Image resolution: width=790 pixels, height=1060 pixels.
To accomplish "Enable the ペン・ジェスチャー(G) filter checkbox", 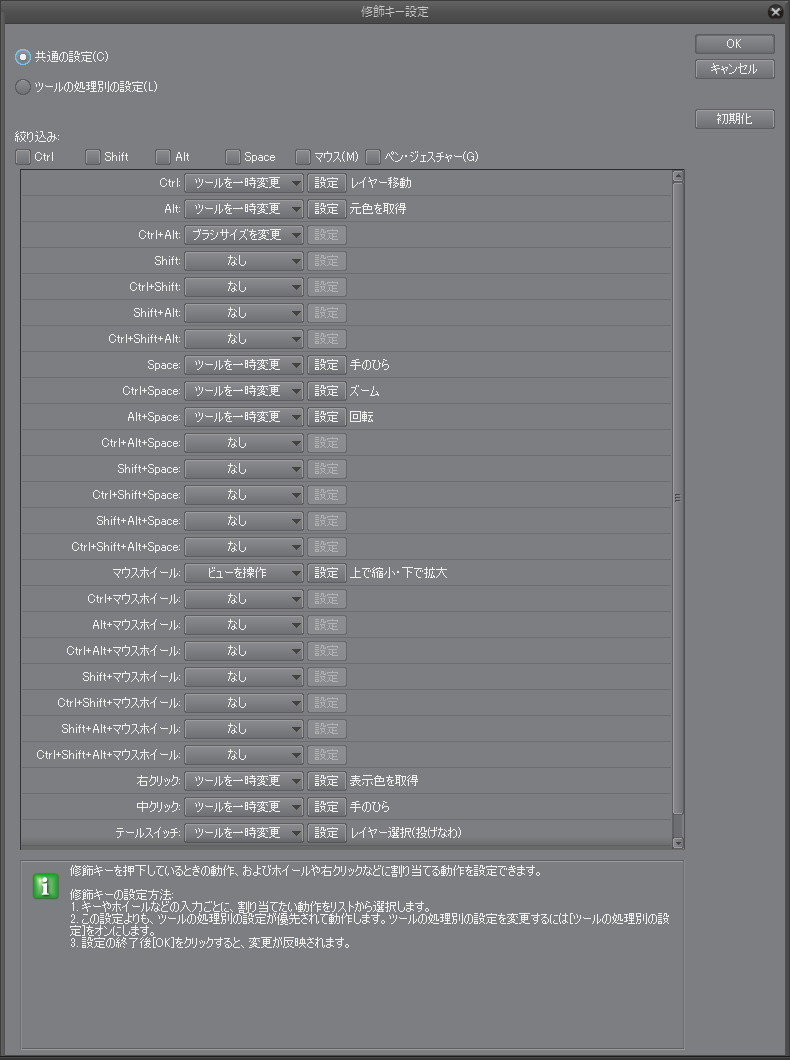I will [x=372, y=157].
